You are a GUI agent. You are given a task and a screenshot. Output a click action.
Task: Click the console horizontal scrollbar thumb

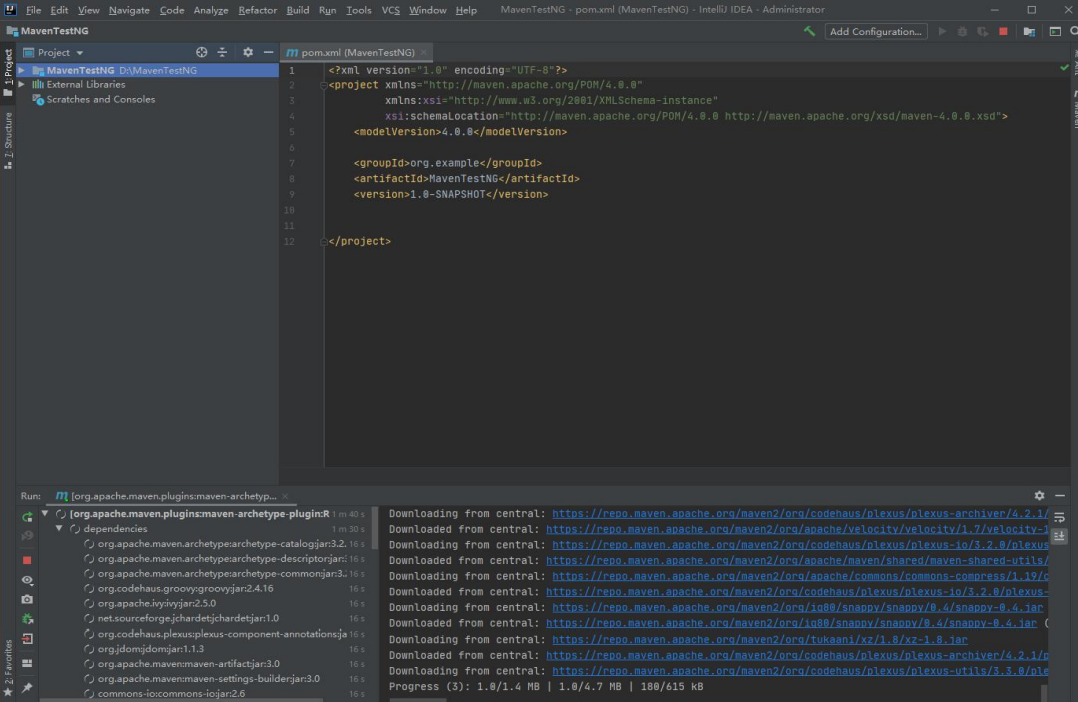[x=418, y=700]
